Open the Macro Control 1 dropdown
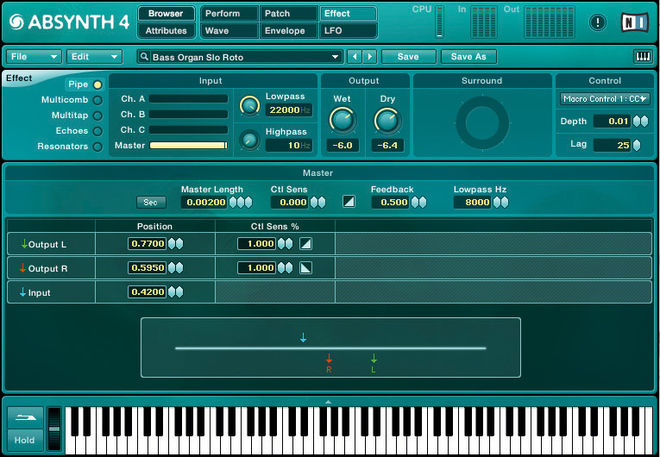The height and width of the screenshot is (457, 660). (604, 99)
